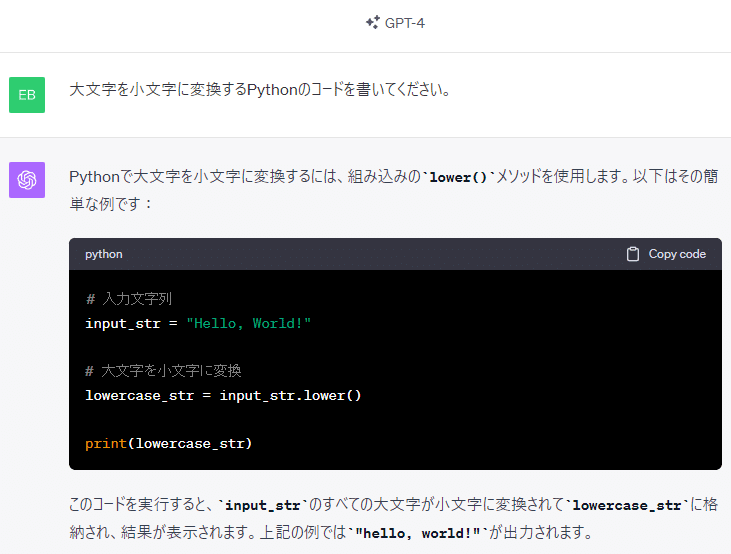Image resolution: width=731 pixels, height=554 pixels.
Task: Click the user's Python request message
Action: click(260, 90)
